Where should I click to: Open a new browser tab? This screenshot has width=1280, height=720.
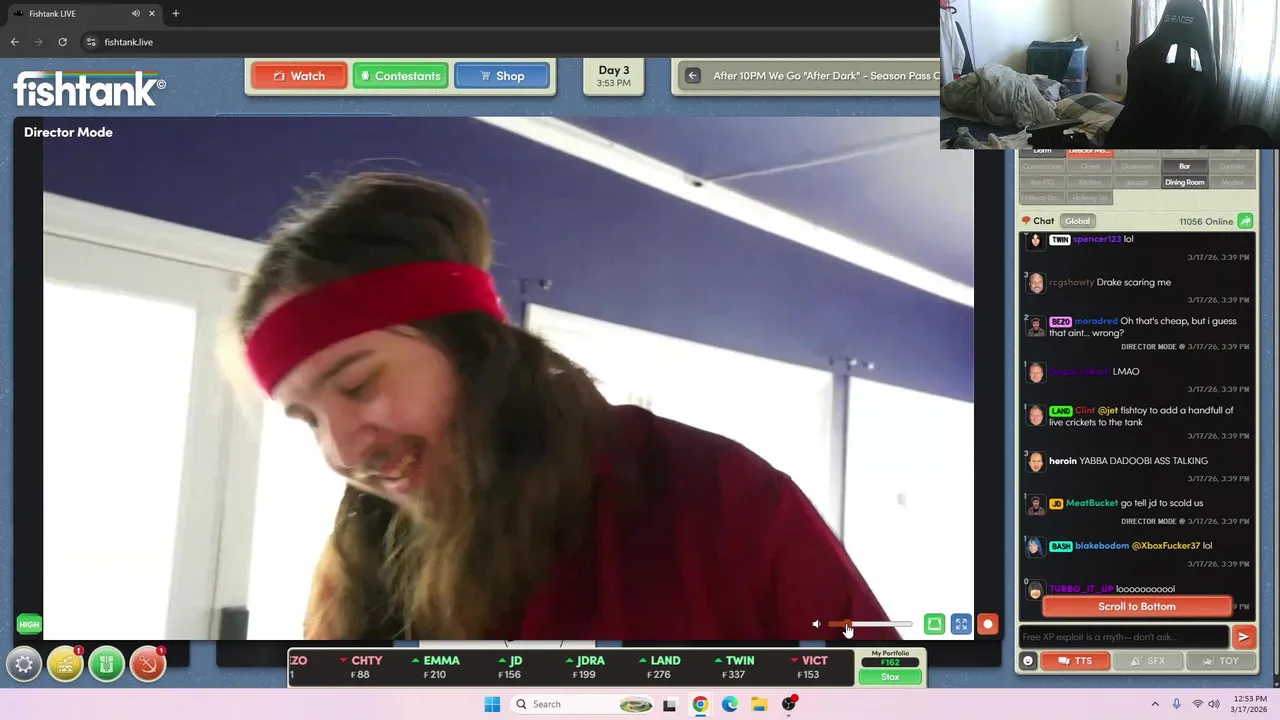tap(176, 14)
